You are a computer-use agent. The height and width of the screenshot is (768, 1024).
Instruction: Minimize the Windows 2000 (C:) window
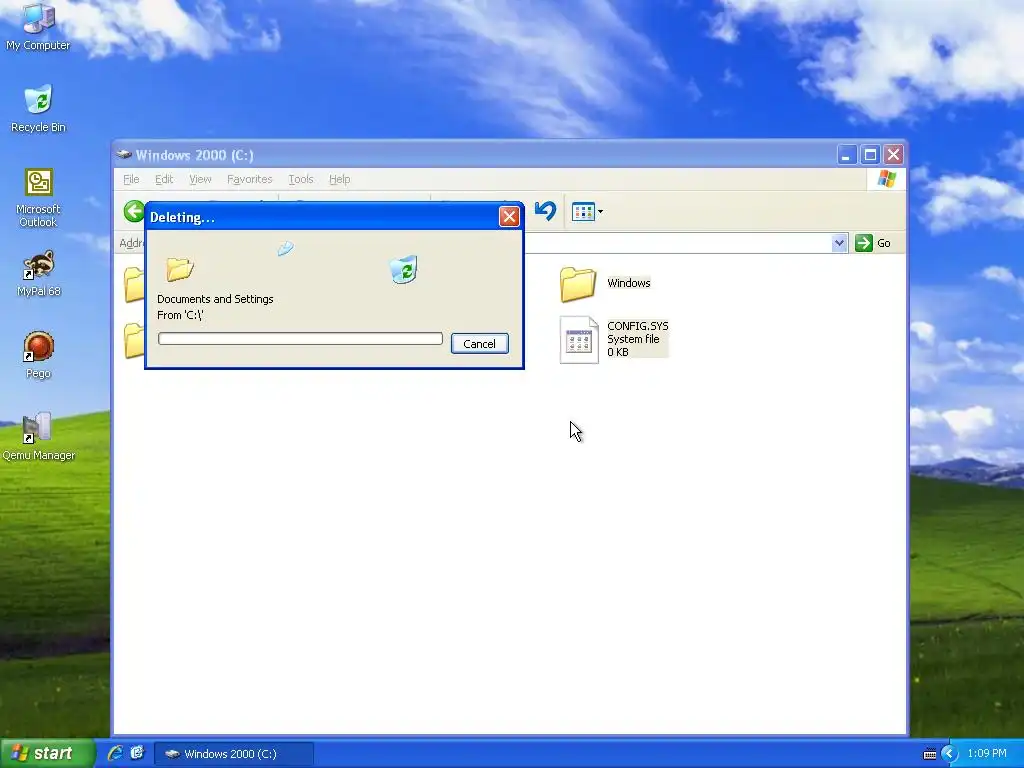(x=846, y=155)
